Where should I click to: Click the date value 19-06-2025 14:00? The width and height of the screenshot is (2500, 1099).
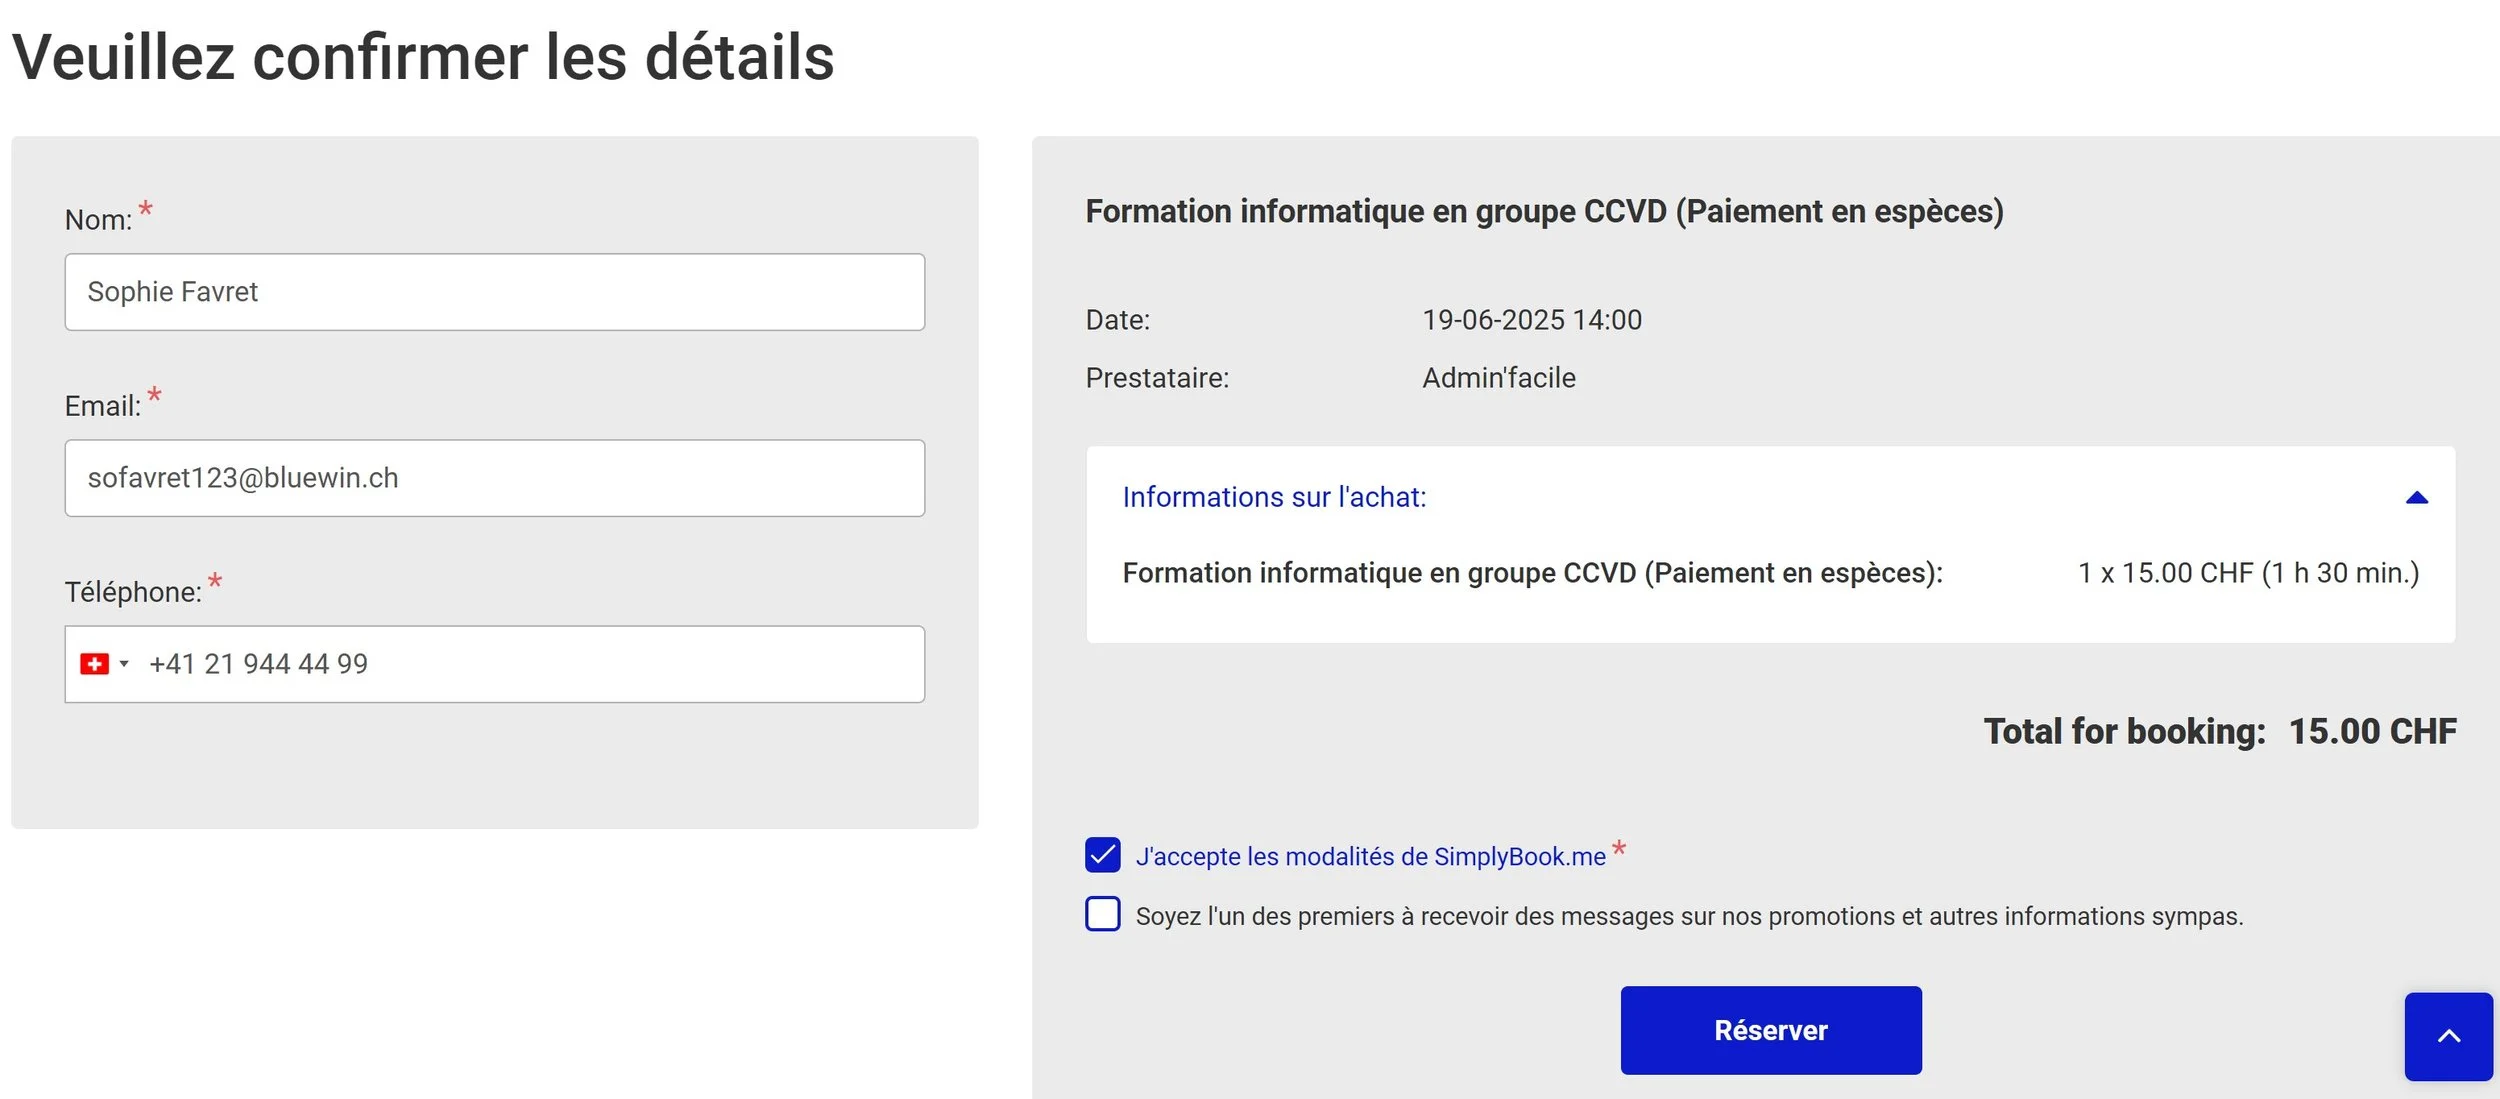coord(1531,320)
